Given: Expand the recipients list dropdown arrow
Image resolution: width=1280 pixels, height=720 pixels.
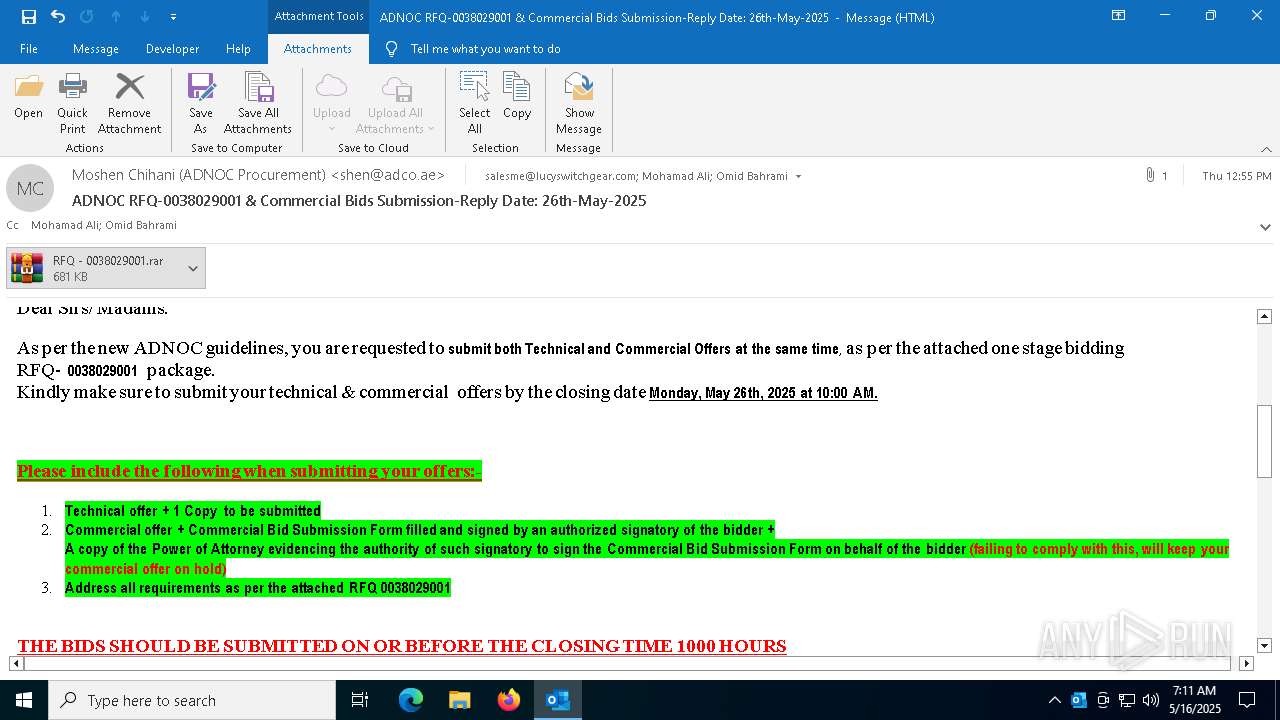Looking at the screenshot, I should pyautogui.click(x=798, y=177).
